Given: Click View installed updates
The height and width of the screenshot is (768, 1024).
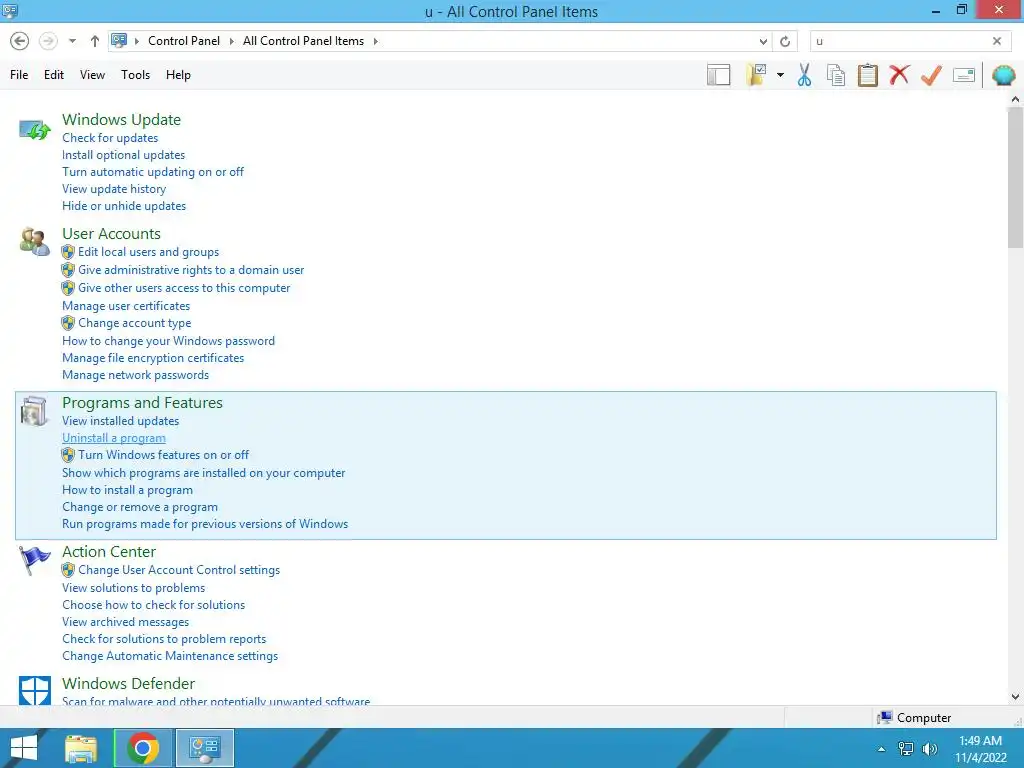Looking at the screenshot, I should (120, 421).
